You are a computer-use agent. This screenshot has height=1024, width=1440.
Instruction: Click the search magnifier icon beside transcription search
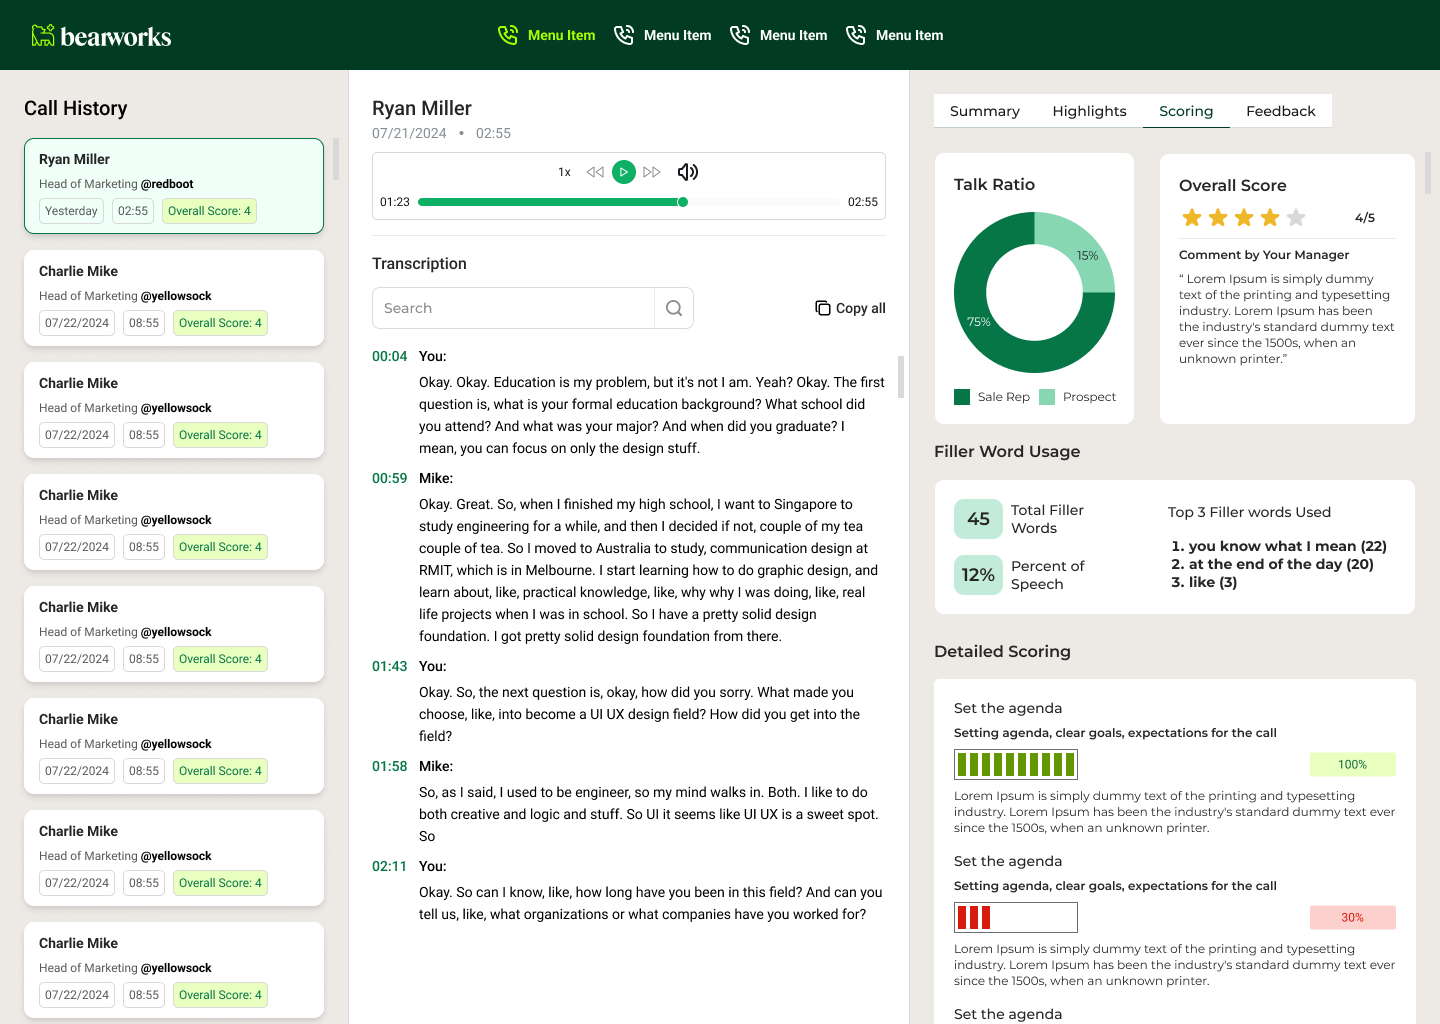pos(673,308)
